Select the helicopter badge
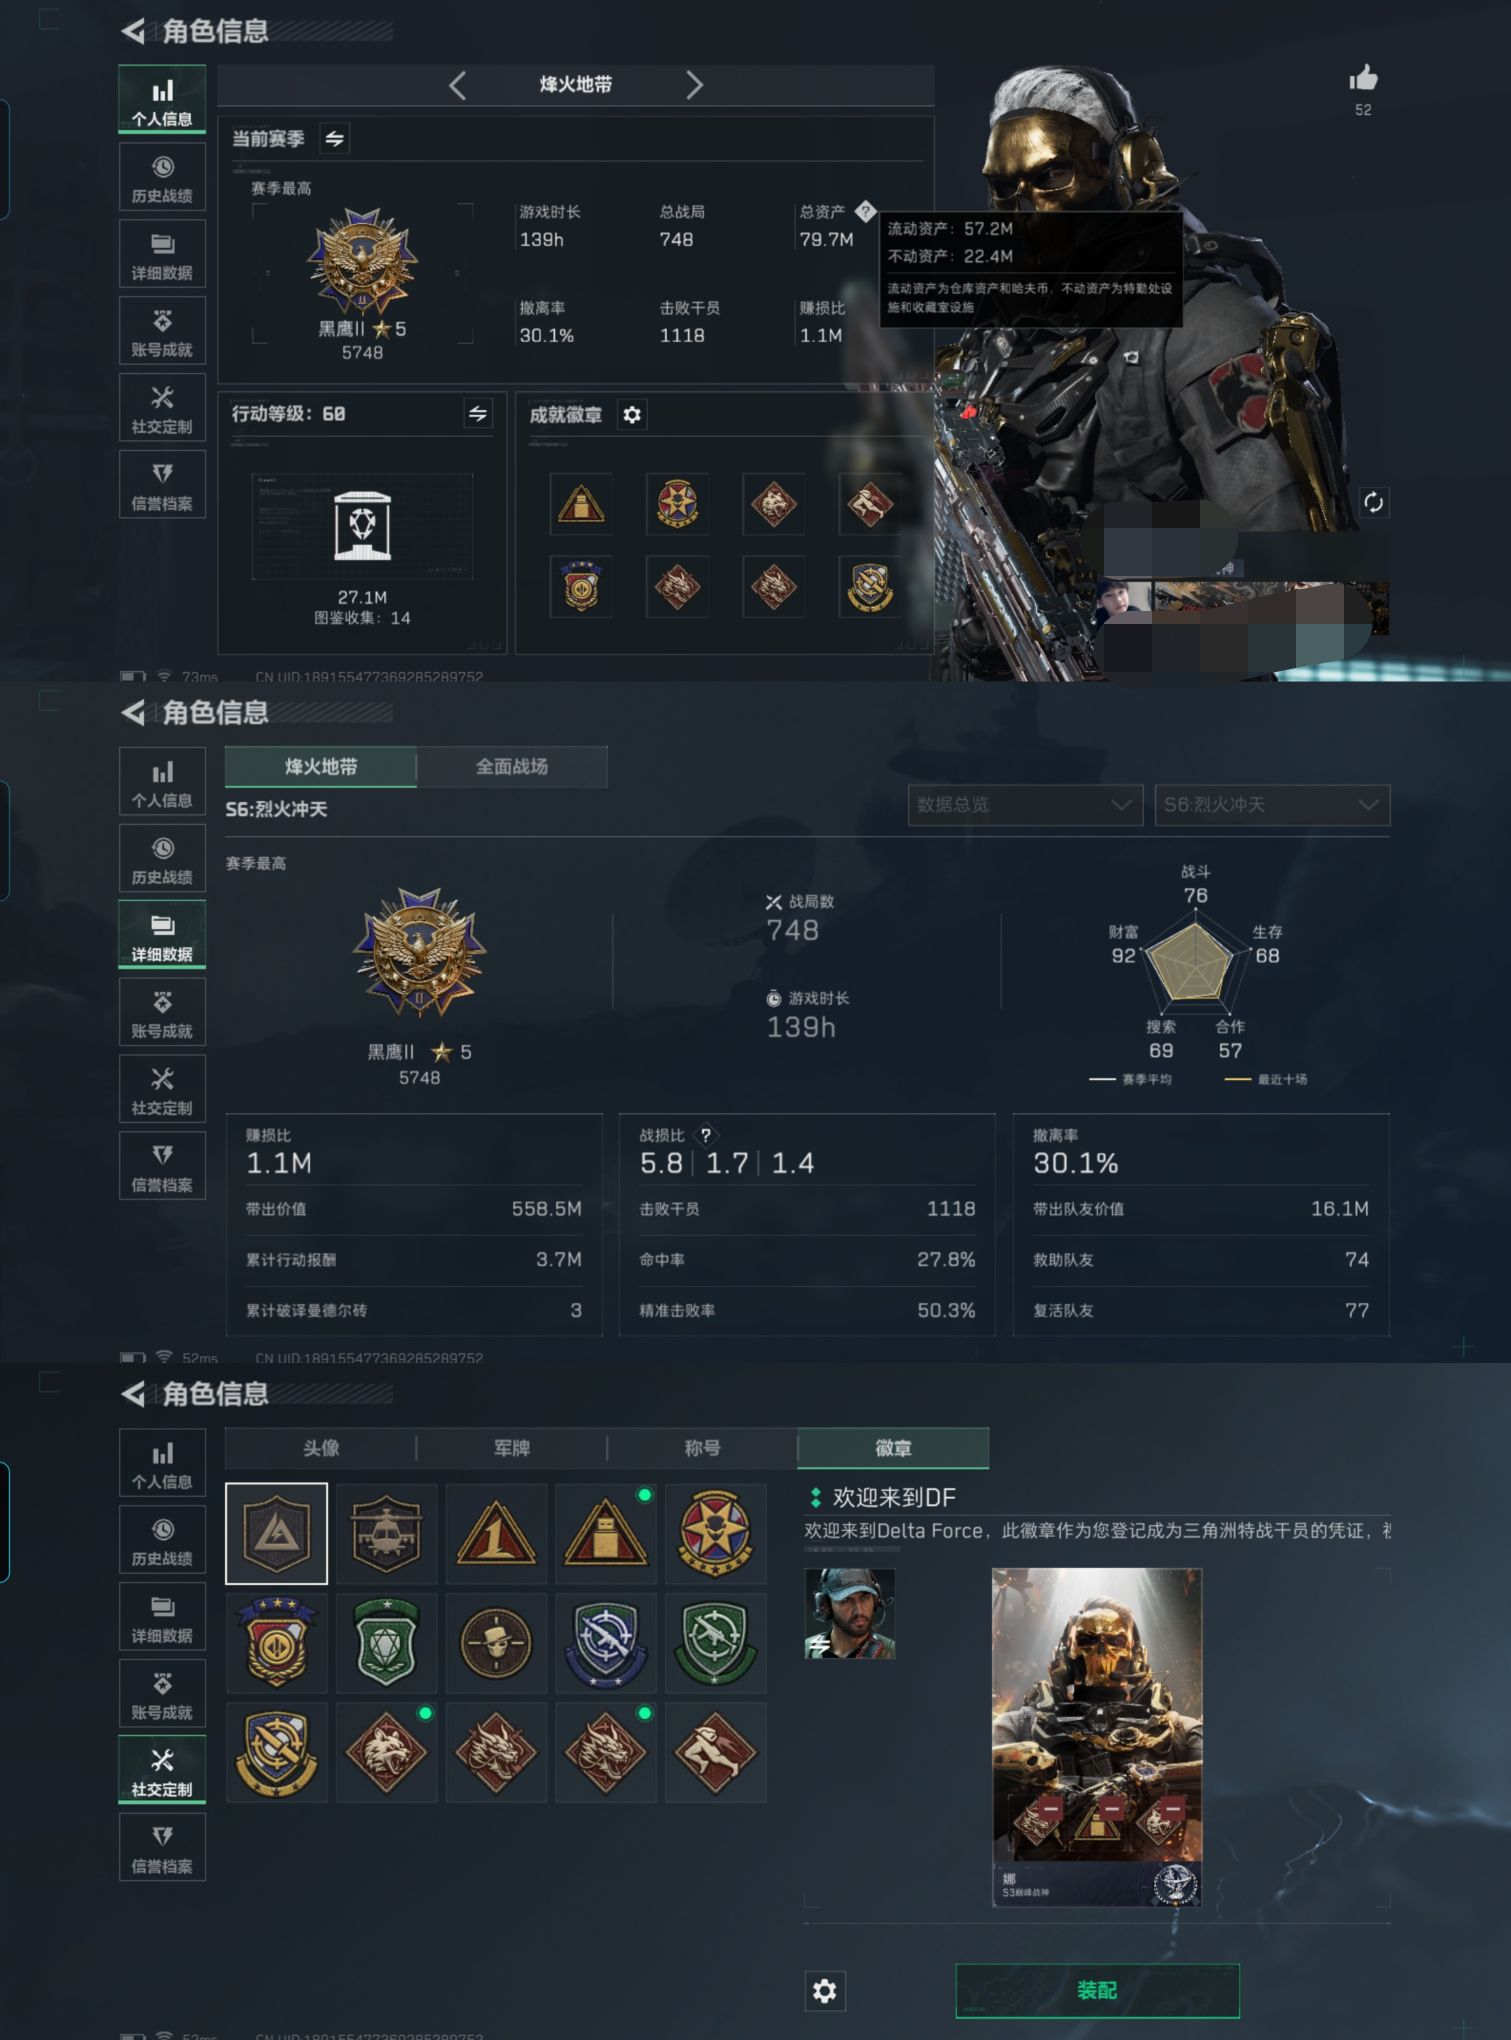1511x2040 pixels. click(x=386, y=1532)
